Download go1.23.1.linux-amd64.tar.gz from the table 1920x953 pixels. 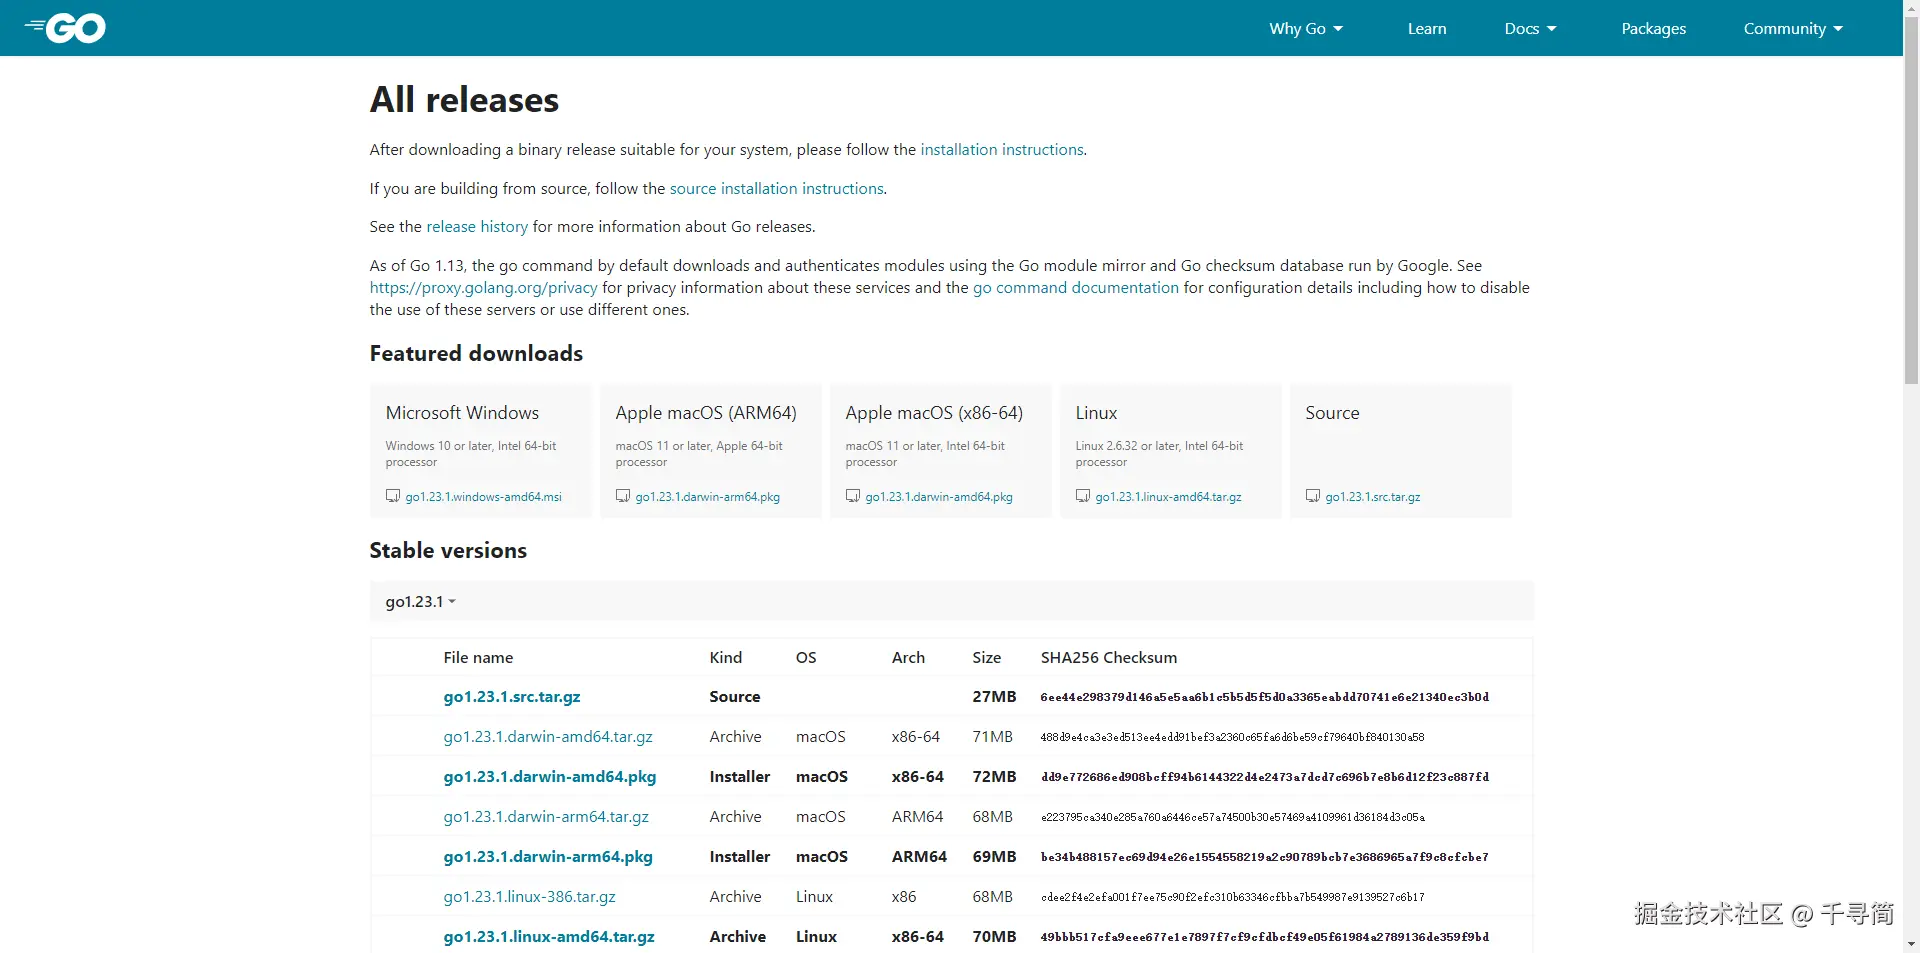click(549, 936)
